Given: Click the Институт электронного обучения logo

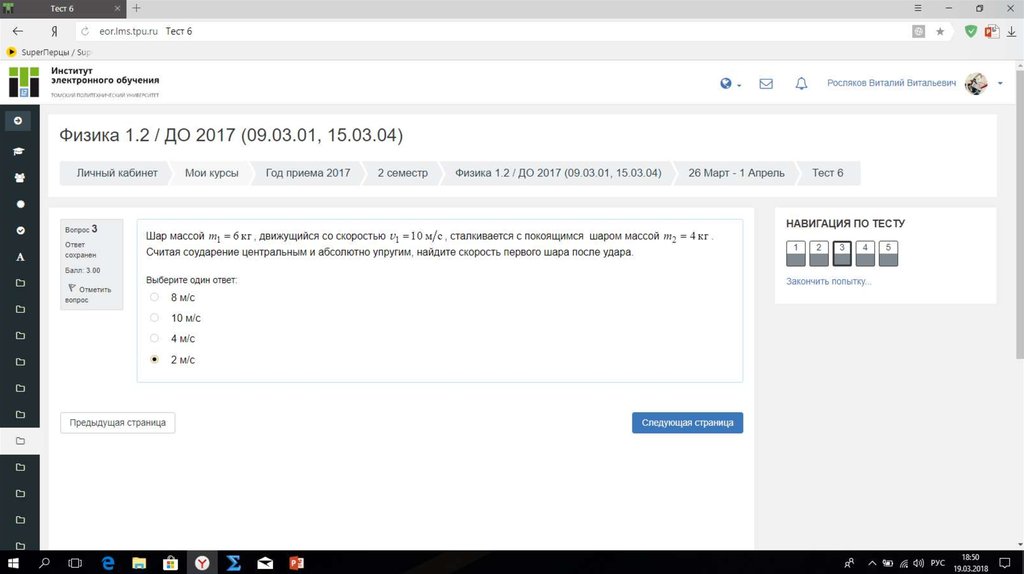Looking at the screenshot, I should (x=84, y=82).
